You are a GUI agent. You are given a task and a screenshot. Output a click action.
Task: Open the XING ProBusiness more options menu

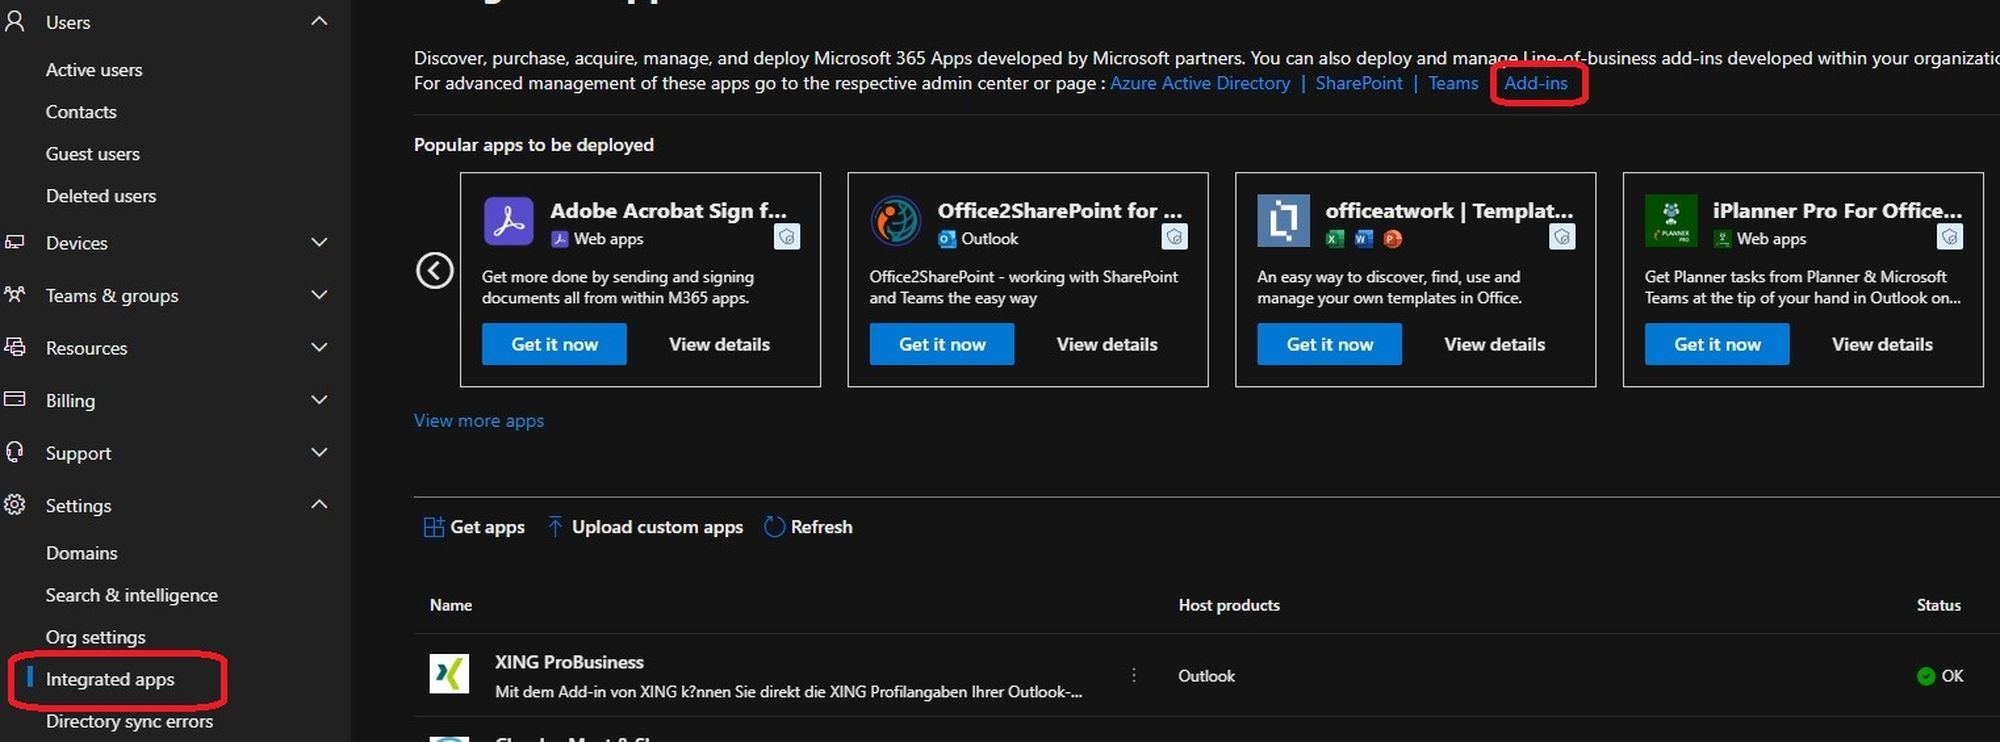(1133, 676)
